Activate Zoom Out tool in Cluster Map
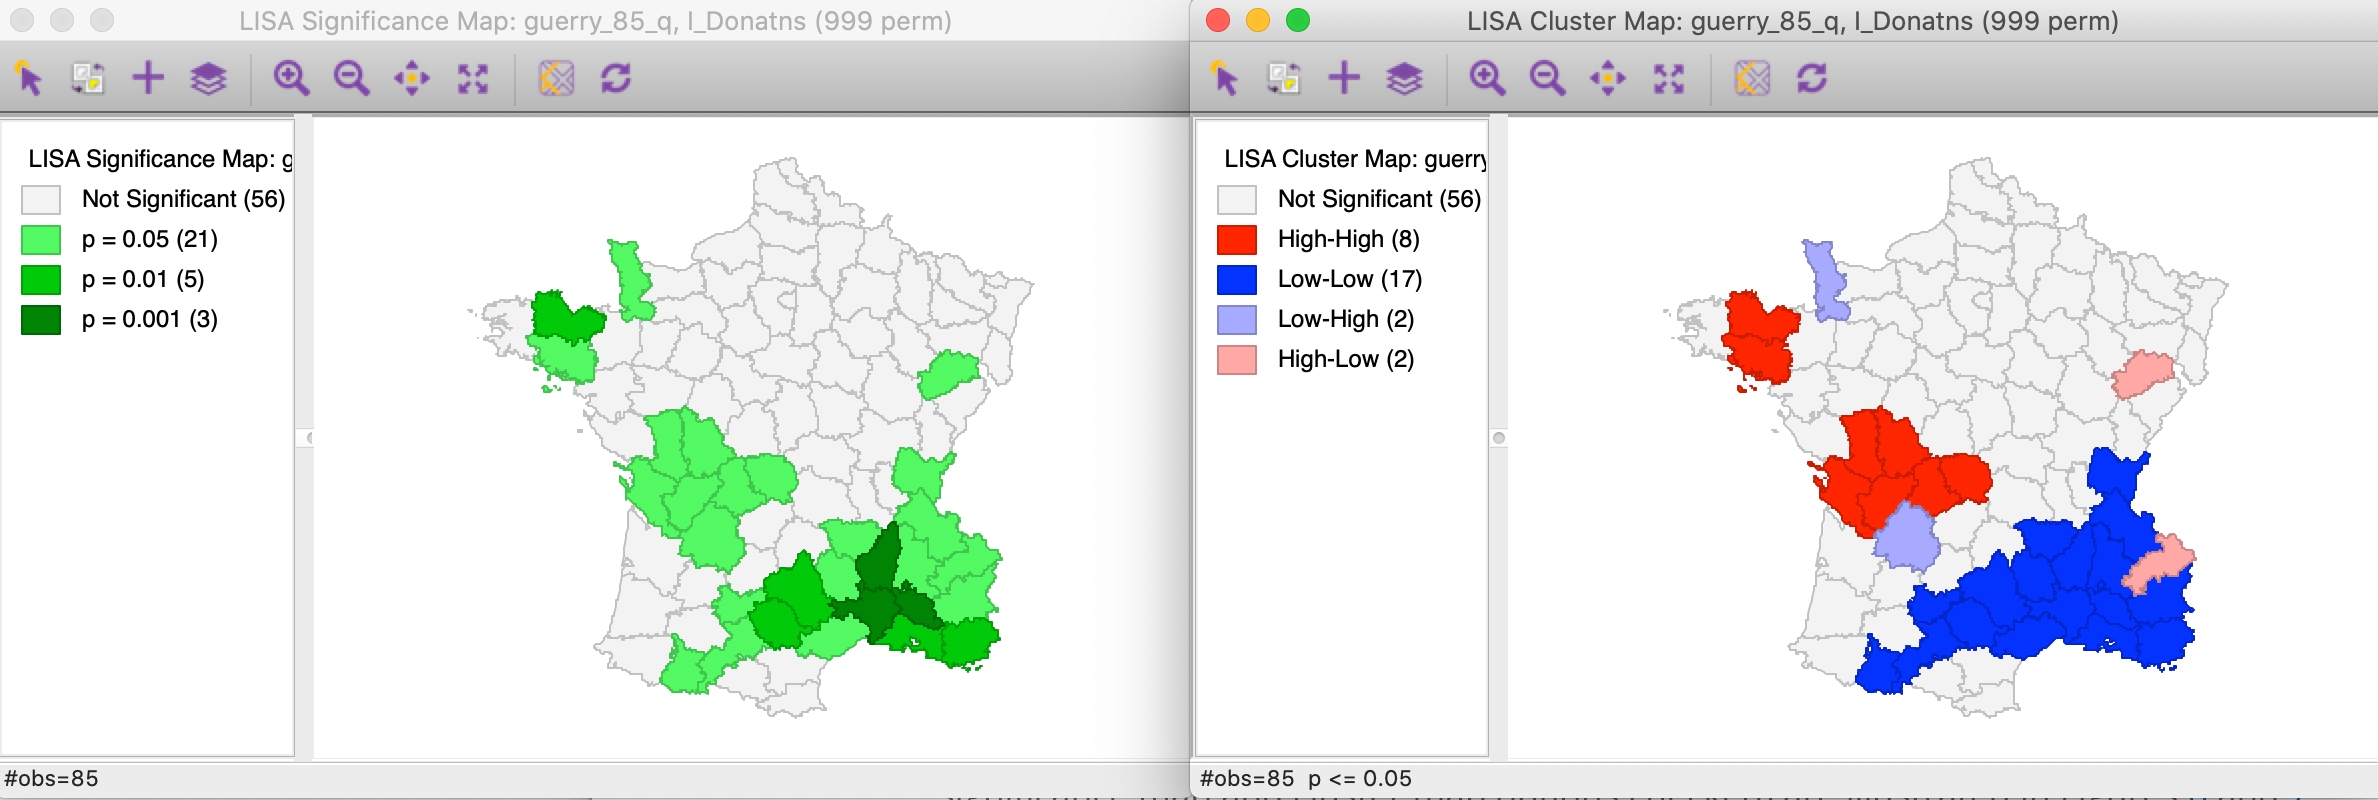 click(x=1547, y=78)
